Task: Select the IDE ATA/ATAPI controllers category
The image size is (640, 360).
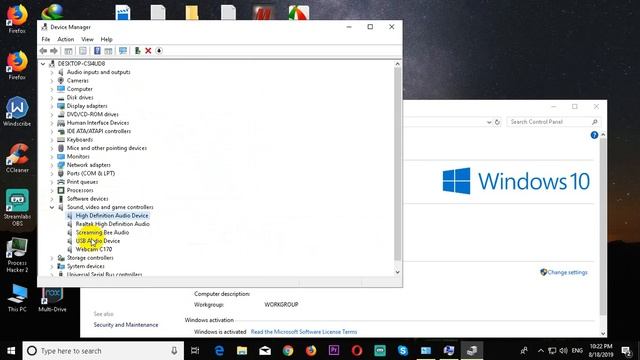Action: coord(99,131)
